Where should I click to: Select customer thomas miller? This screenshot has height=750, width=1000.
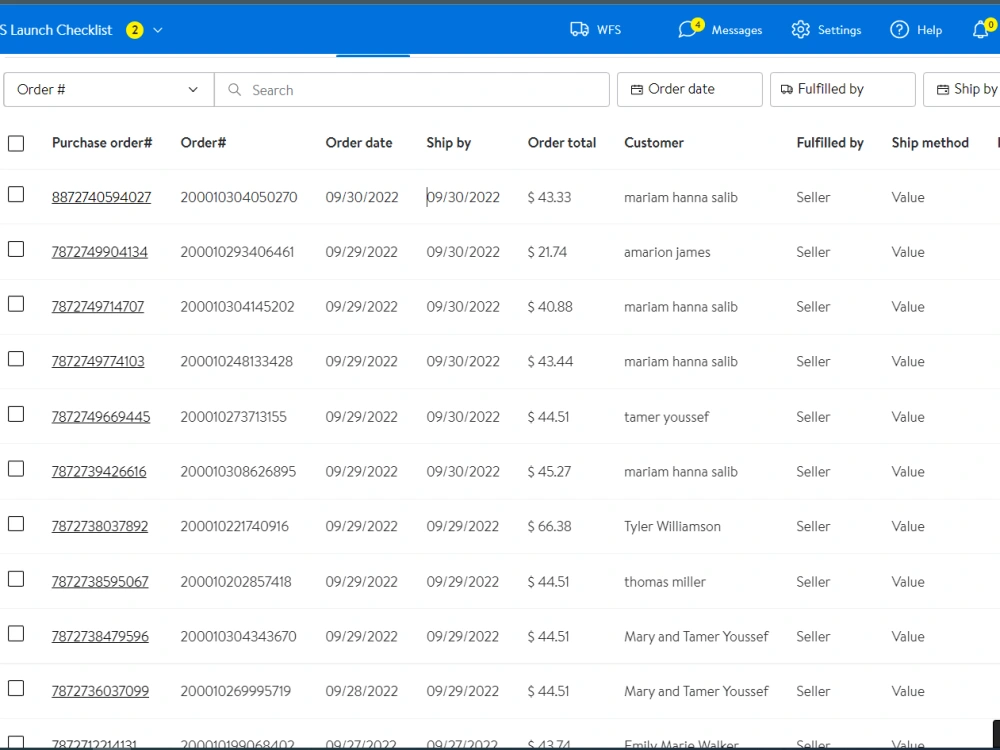665,582
